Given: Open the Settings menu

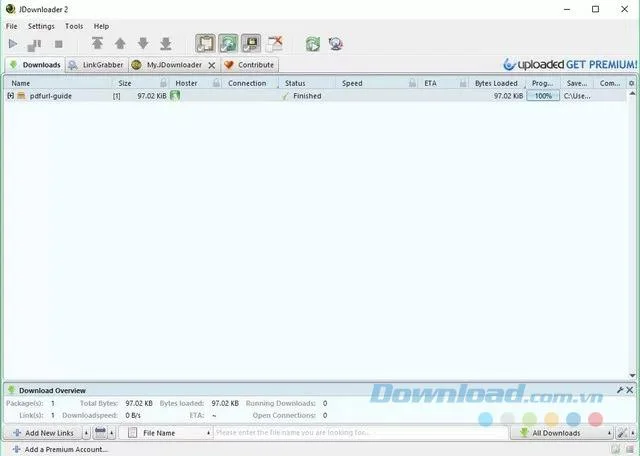Looking at the screenshot, I should point(41,26).
